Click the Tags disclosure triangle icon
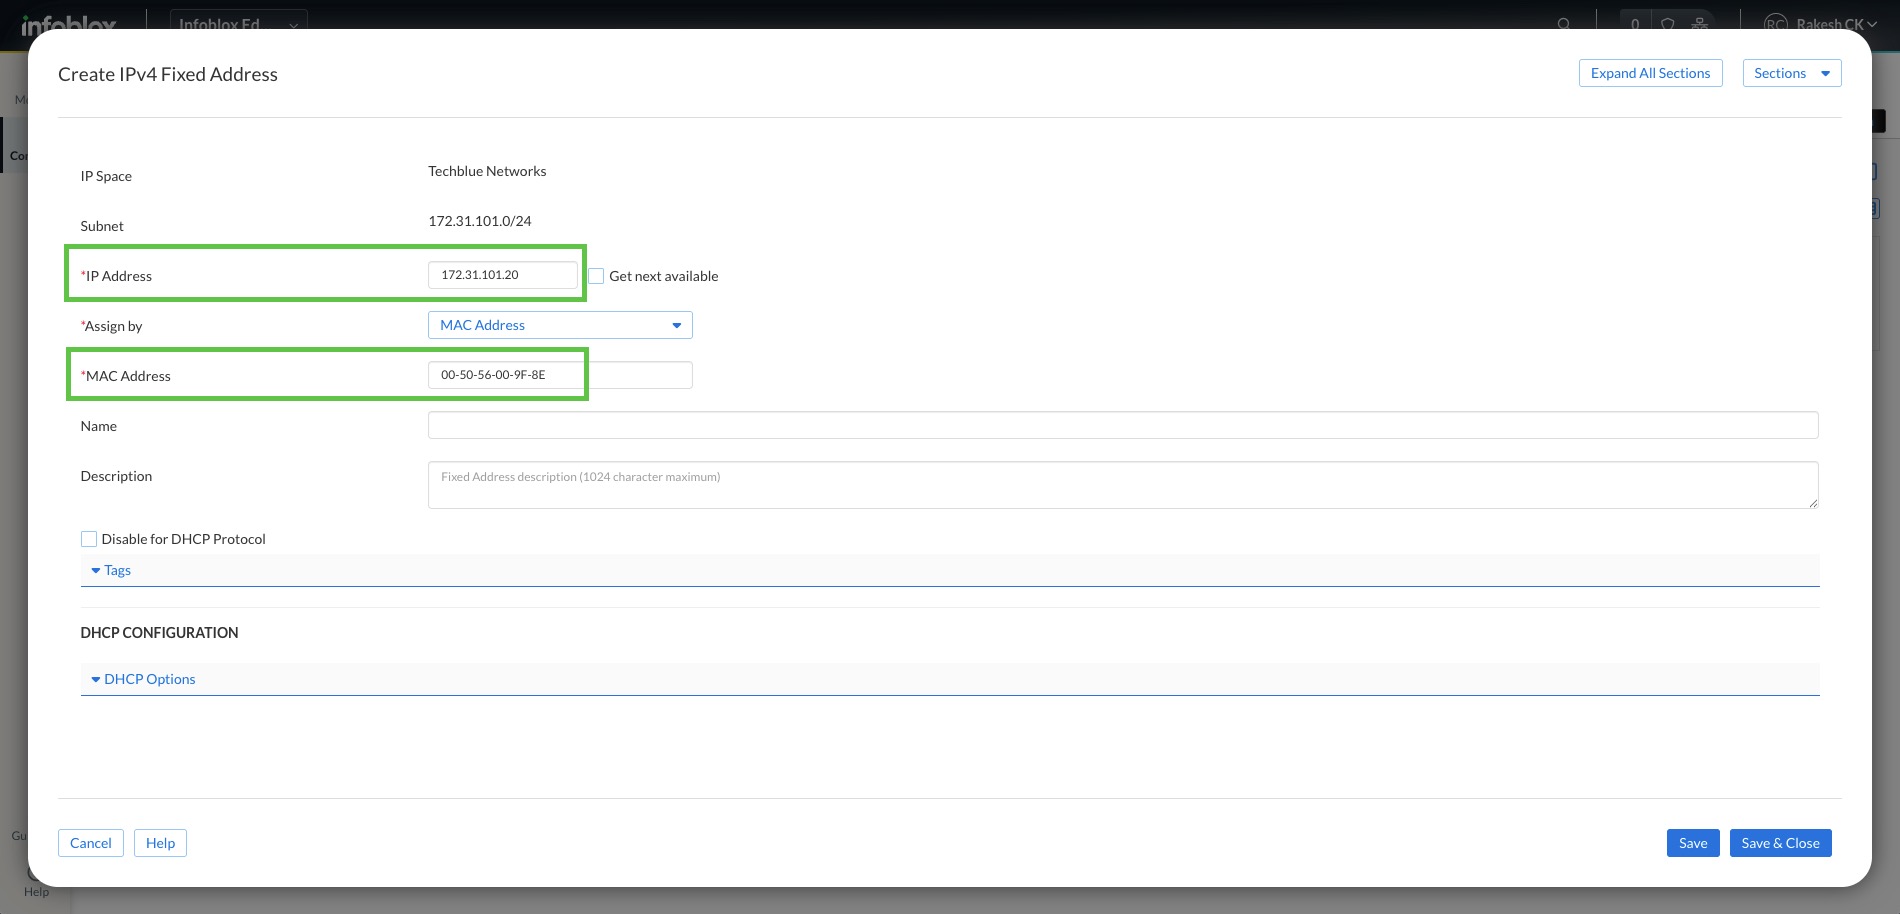1900x914 pixels. coord(96,570)
